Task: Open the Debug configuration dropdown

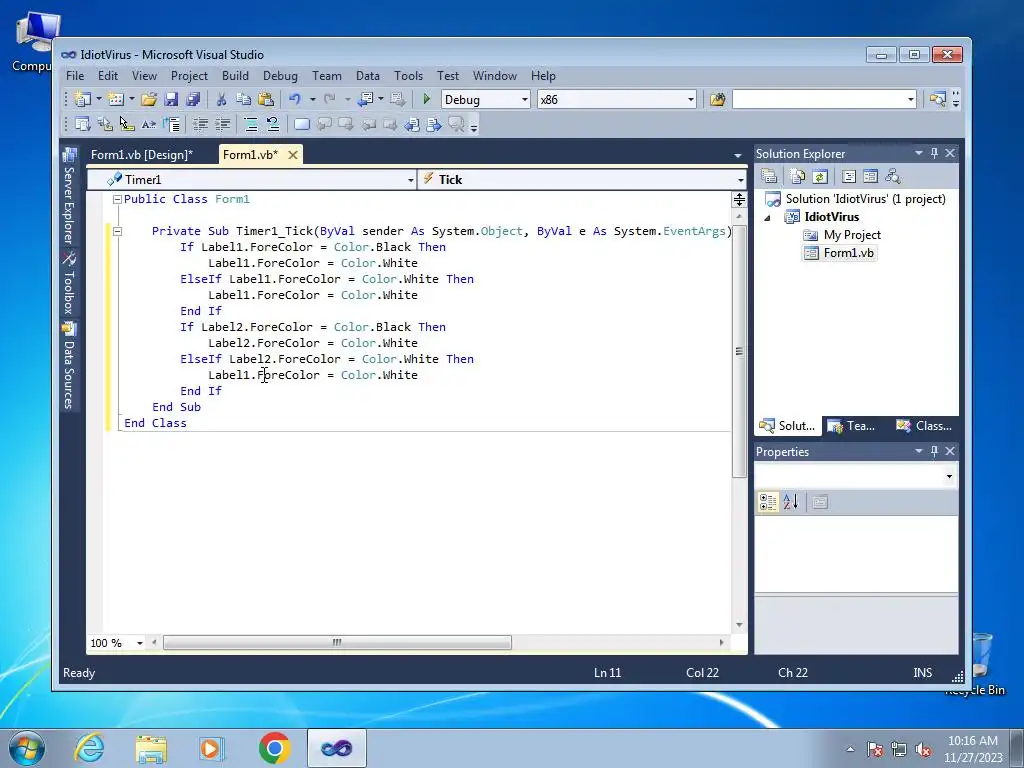Action: tap(524, 99)
